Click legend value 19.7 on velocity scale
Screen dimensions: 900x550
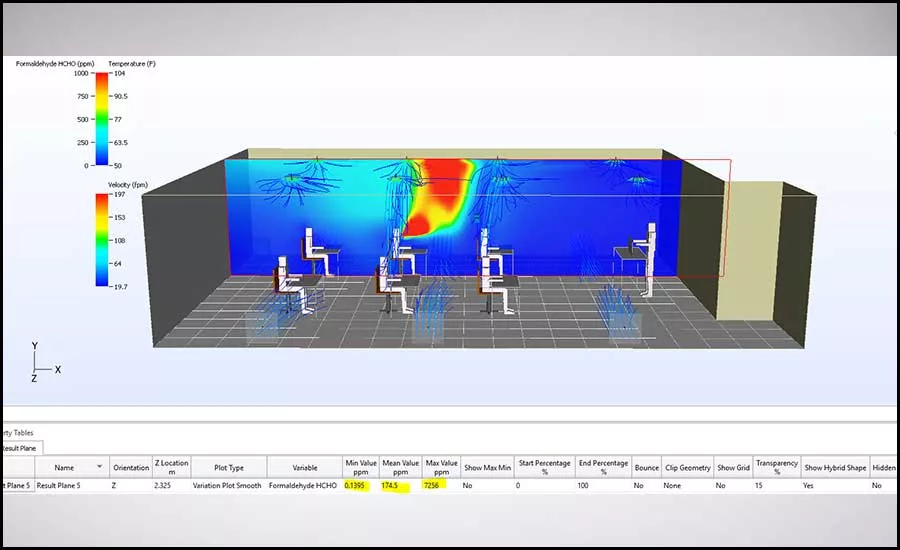[x=121, y=286]
